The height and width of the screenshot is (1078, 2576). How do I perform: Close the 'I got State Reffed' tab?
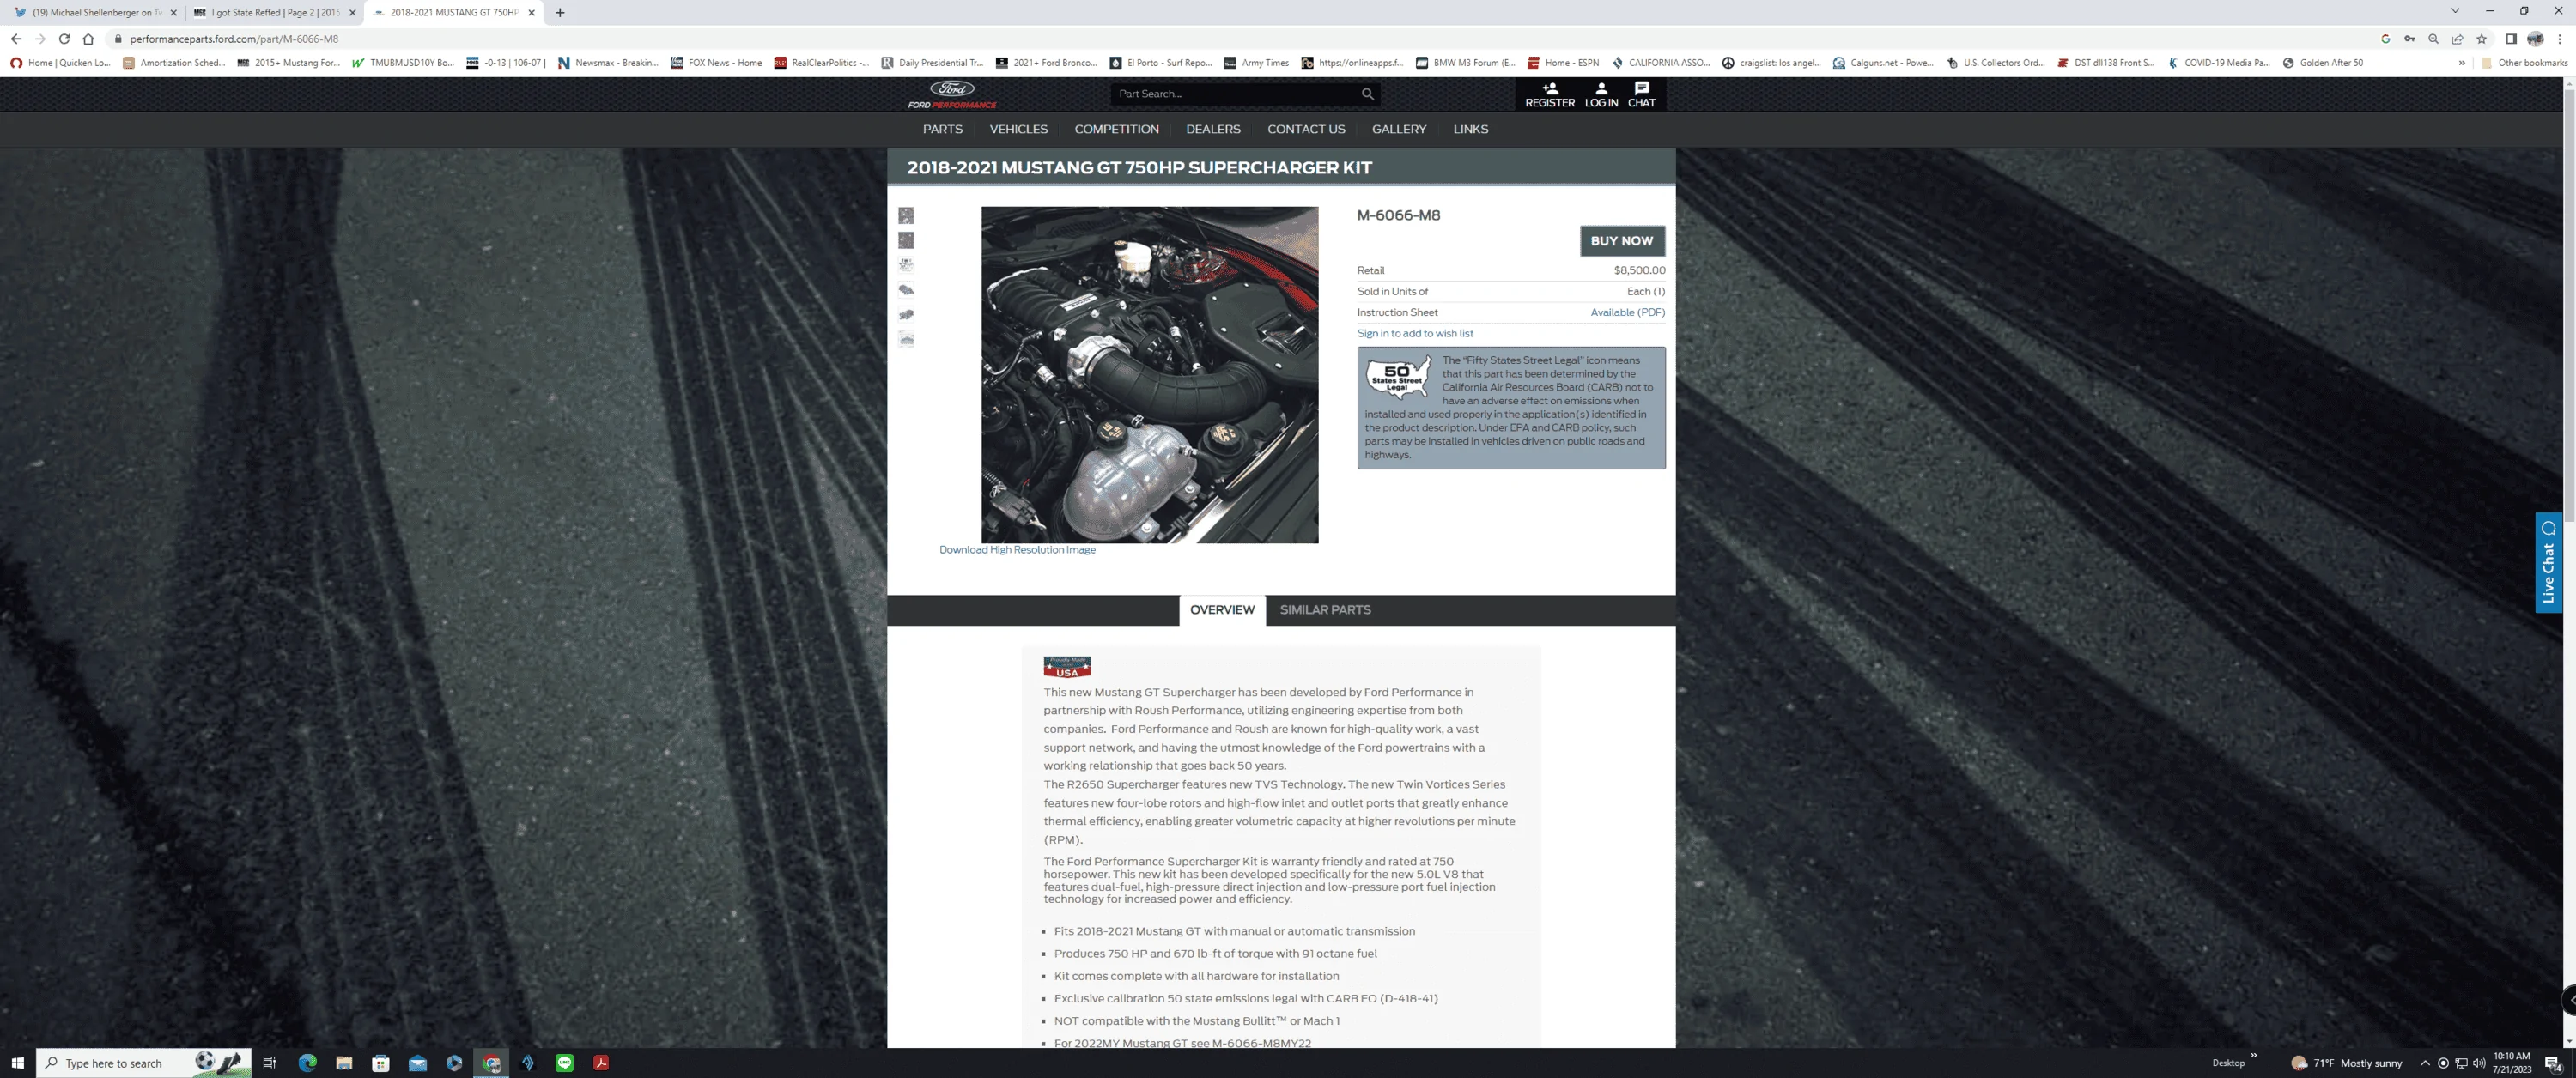click(x=352, y=13)
